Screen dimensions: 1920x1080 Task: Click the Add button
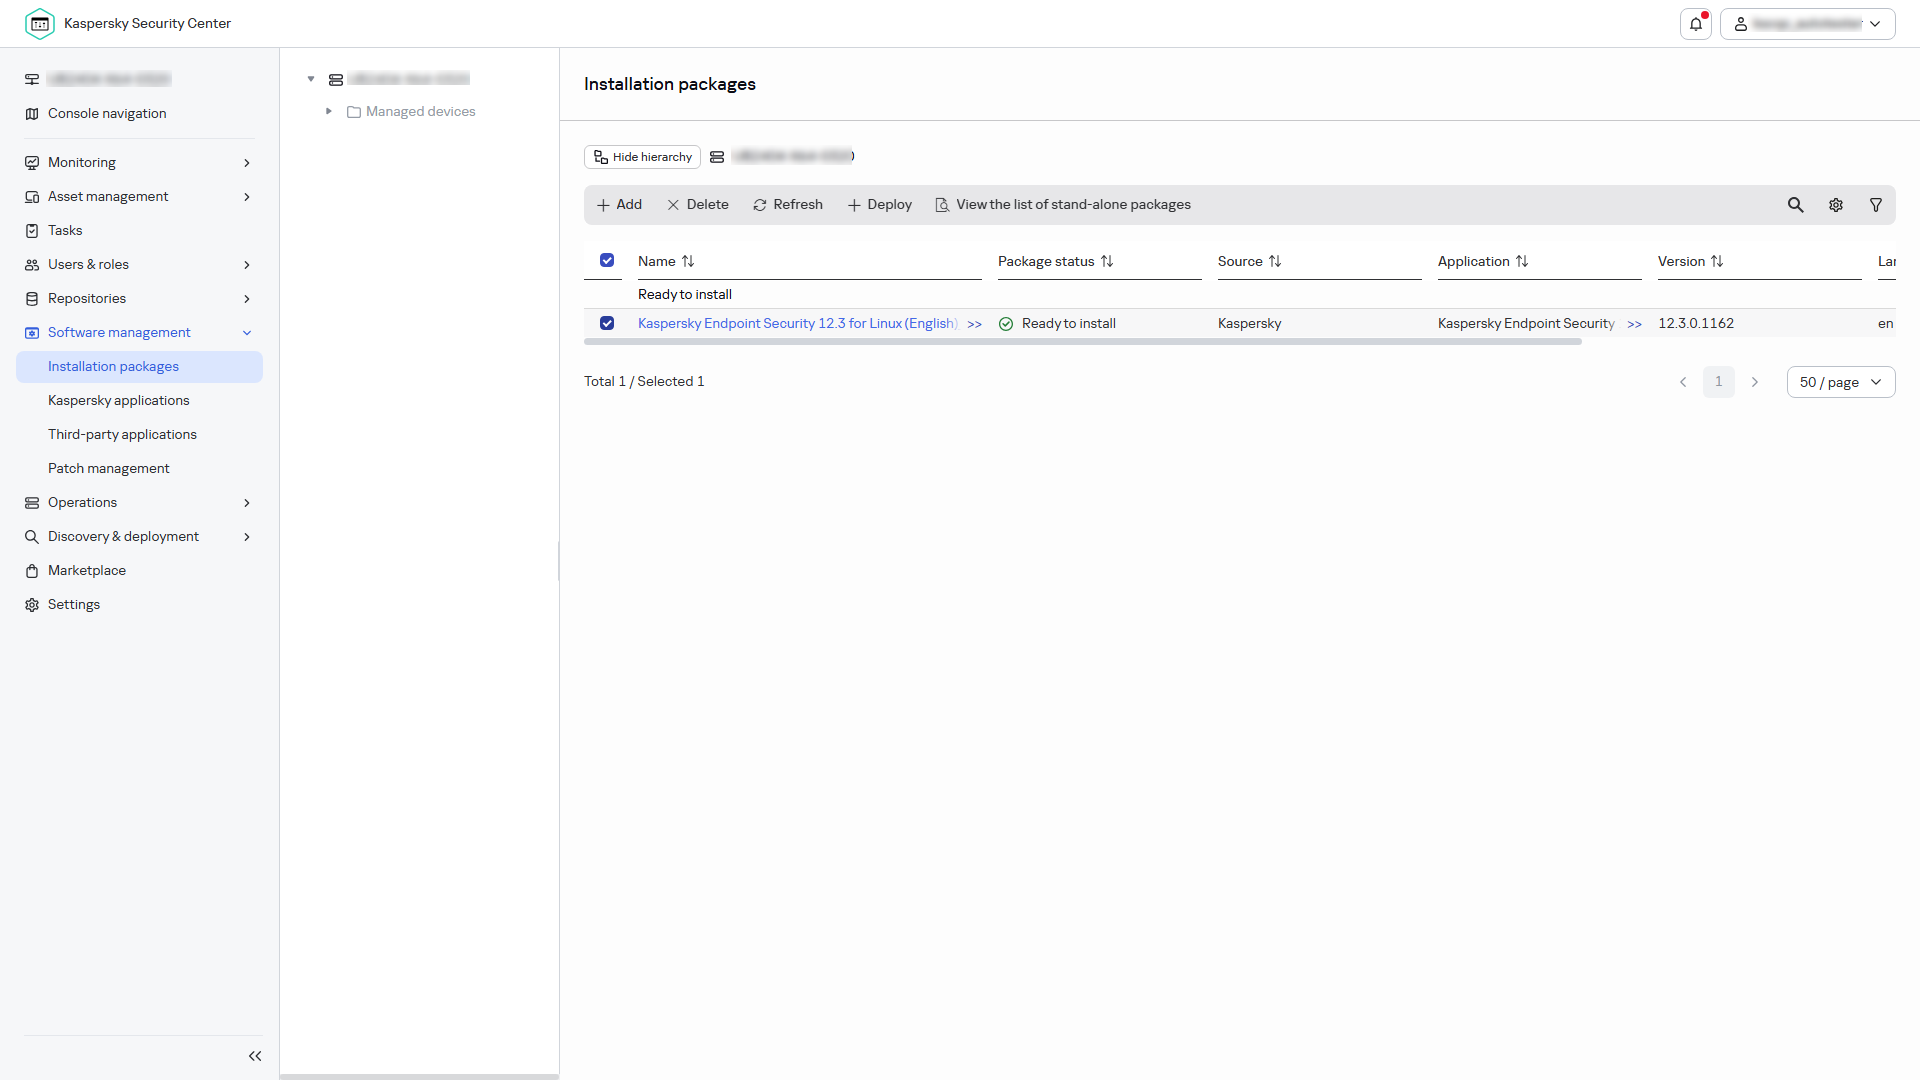[x=619, y=205]
